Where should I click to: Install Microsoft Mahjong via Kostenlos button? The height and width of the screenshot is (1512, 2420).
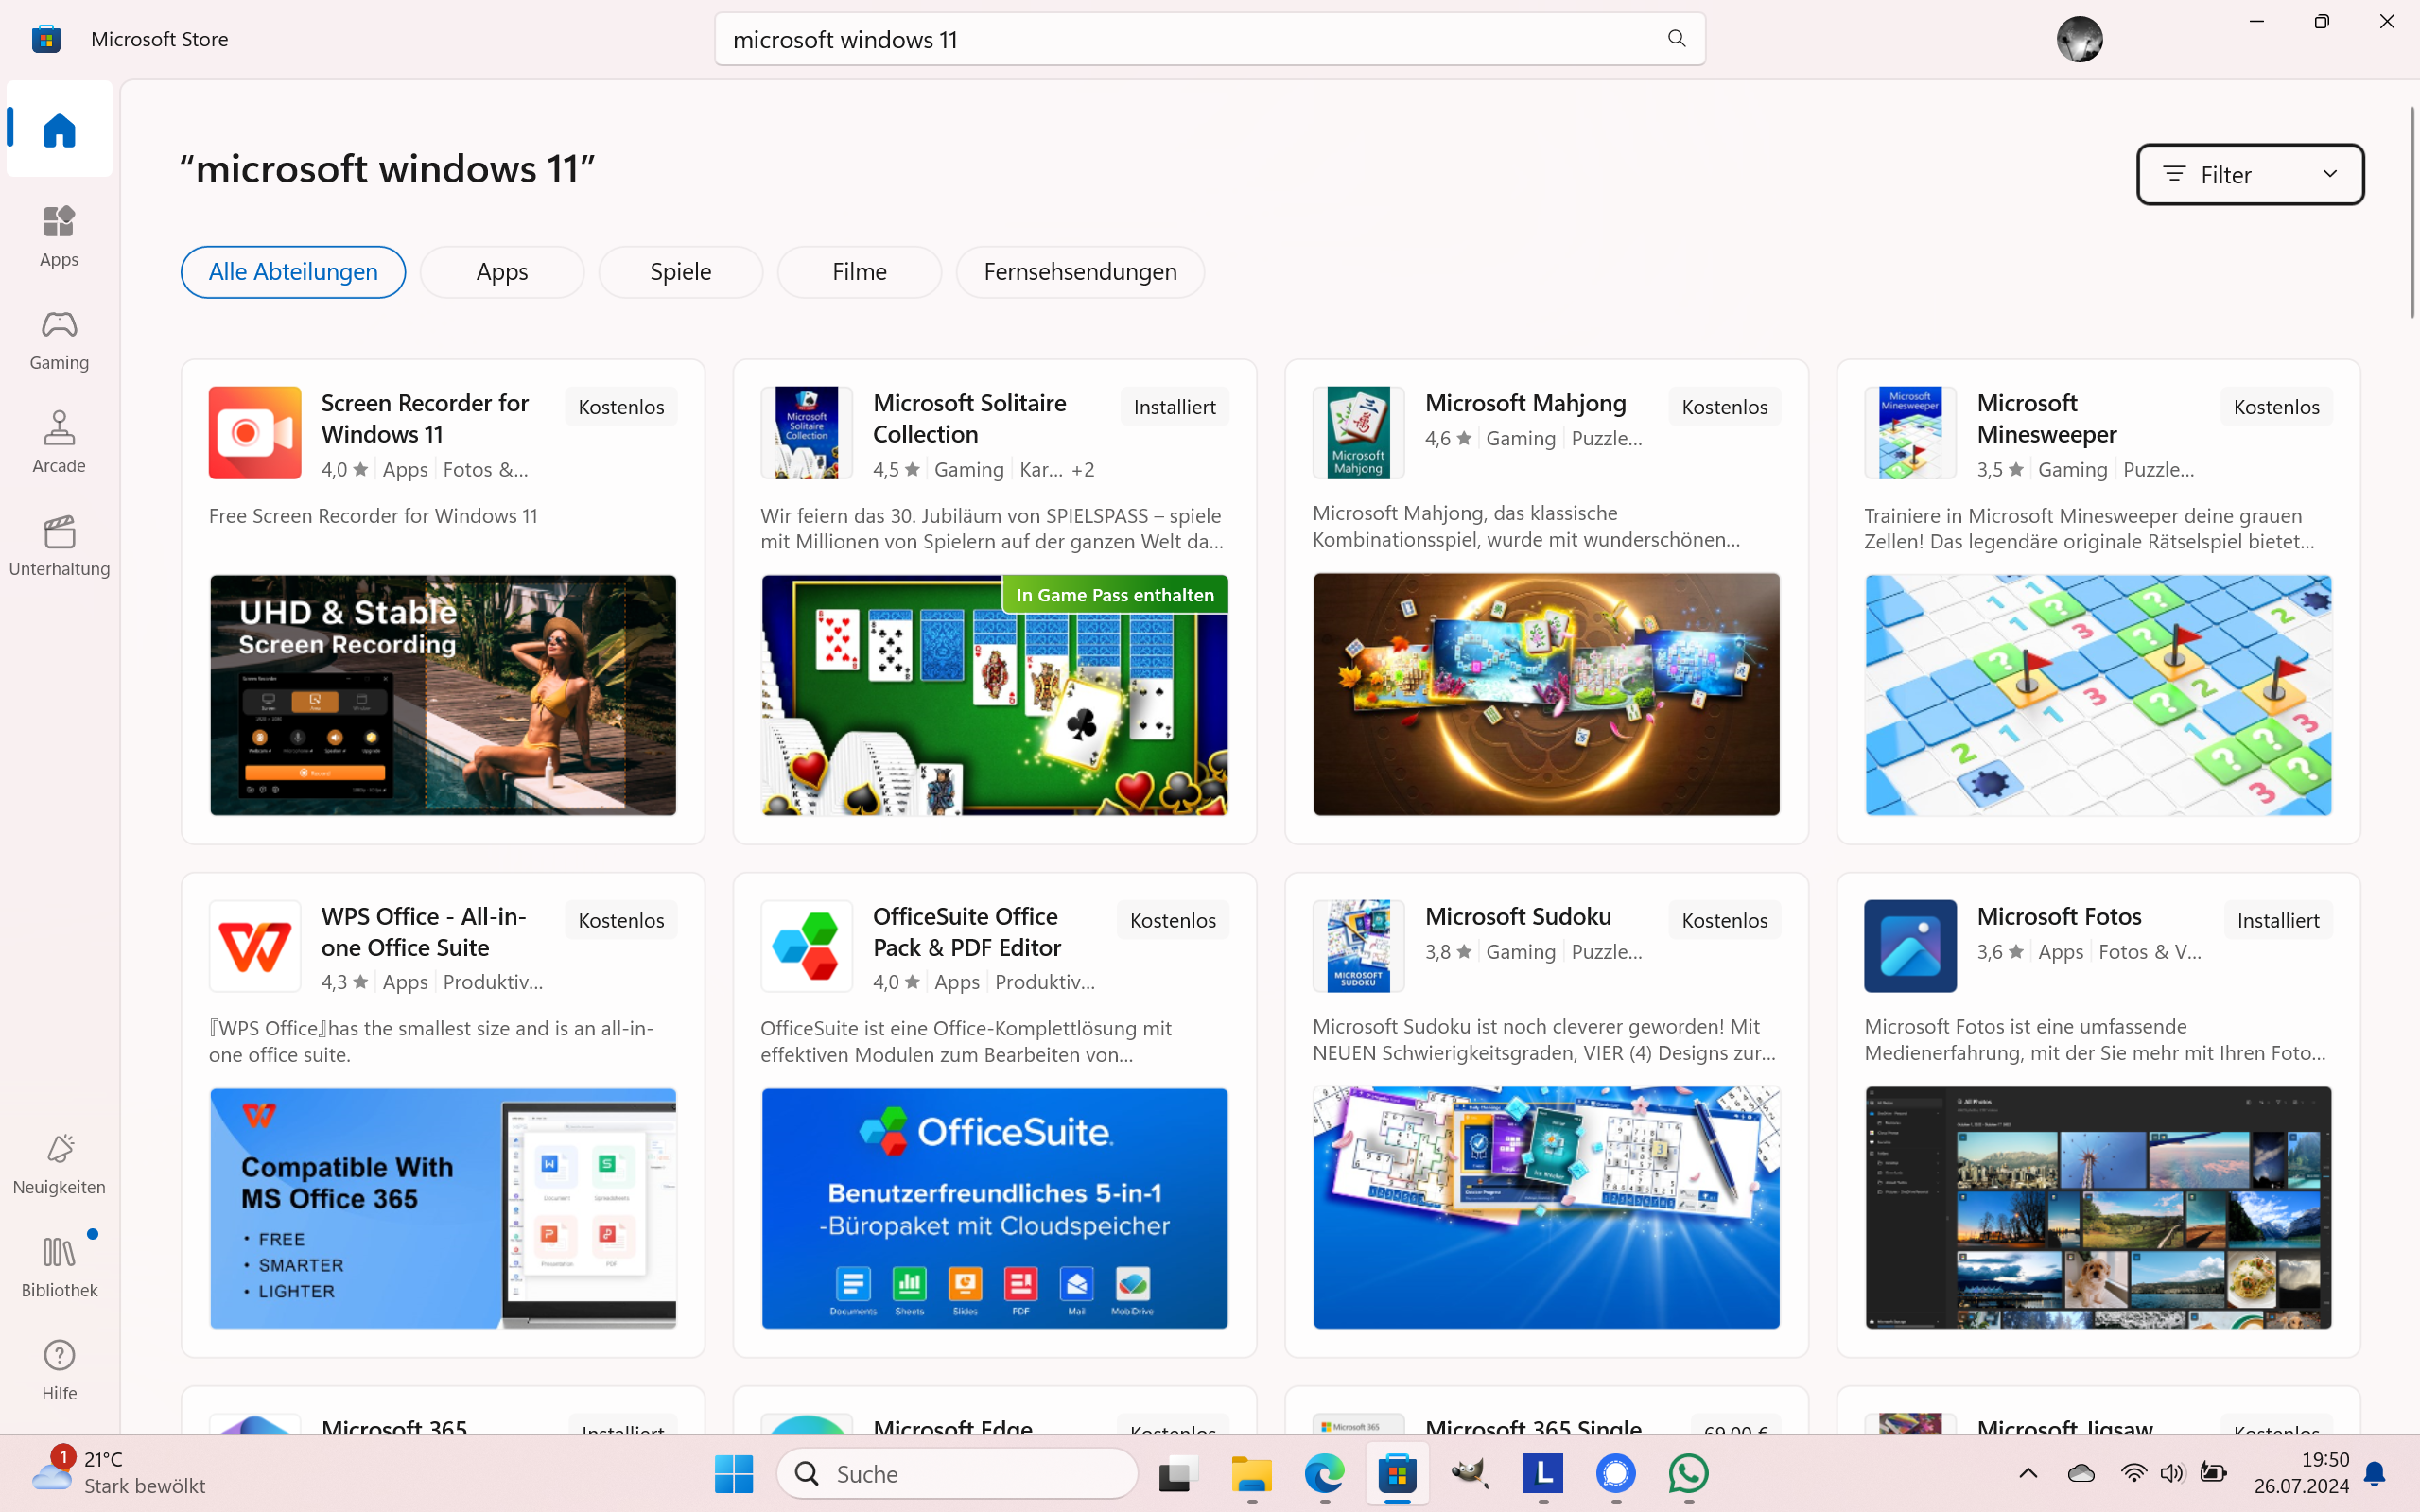(1724, 406)
